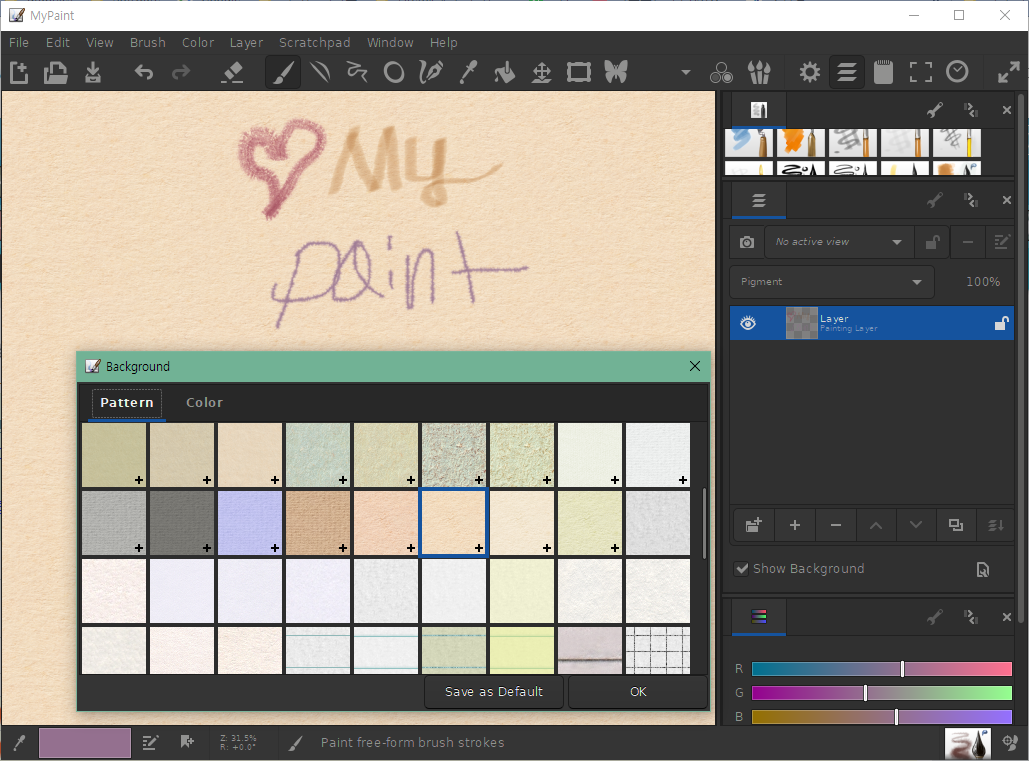Screen dimensions: 1029x761
Task: Select the freehand brush tool
Action: [x=283, y=72]
